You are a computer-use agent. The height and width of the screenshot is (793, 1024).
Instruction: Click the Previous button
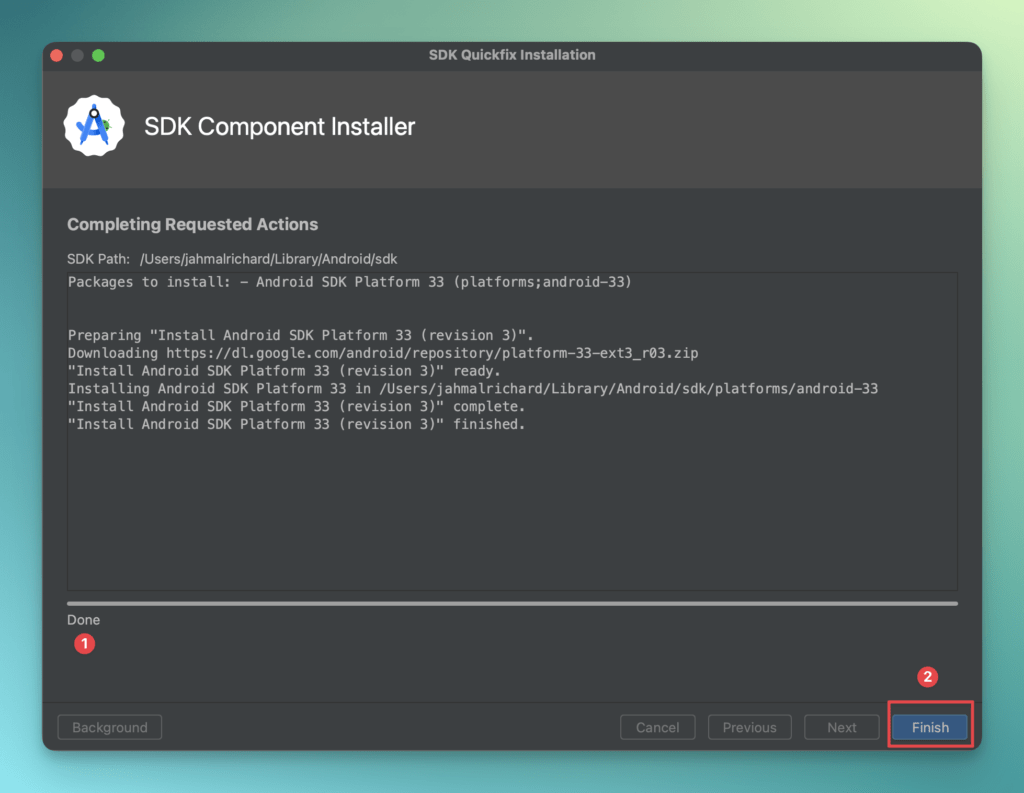point(749,727)
